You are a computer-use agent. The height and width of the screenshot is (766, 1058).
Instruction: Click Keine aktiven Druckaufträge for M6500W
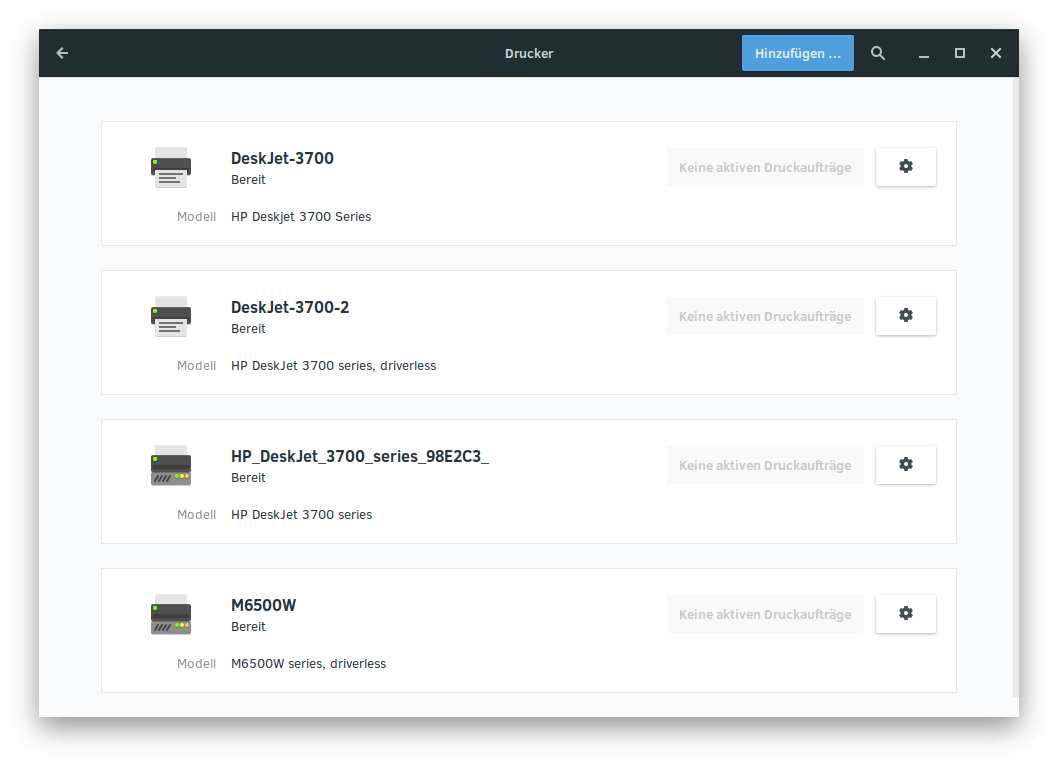pyautogui.click(x=765, y=614)
